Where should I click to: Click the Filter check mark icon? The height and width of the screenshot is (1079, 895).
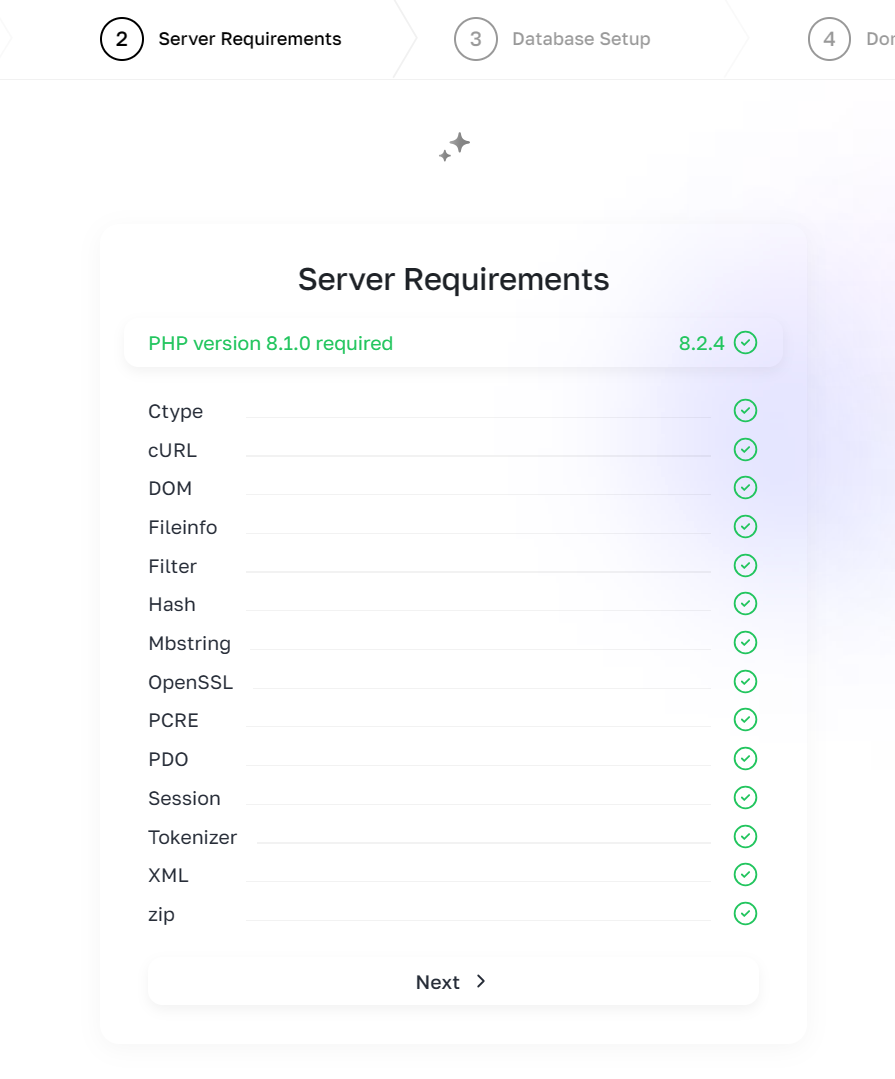point(745,566)
